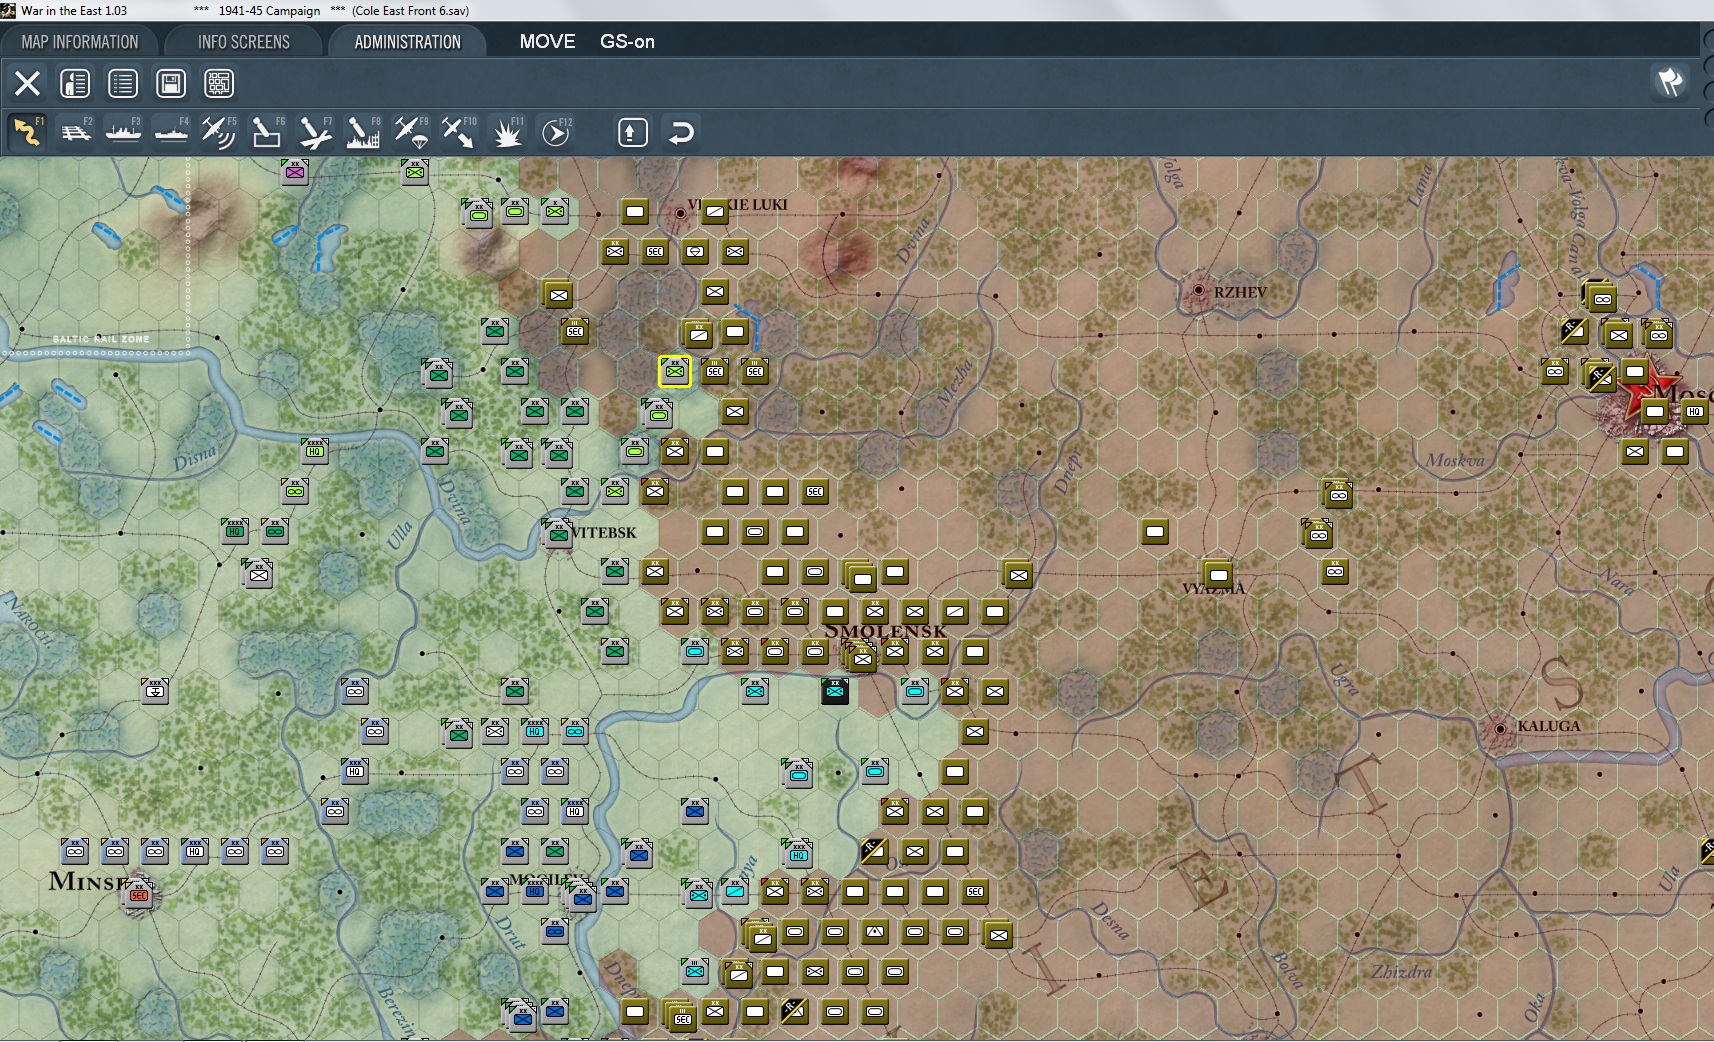Click the F11 explosion icon
Image resolution: width=1714 pixels, height=1042 pixels.
pyautogui.click(x=507, y=132)
